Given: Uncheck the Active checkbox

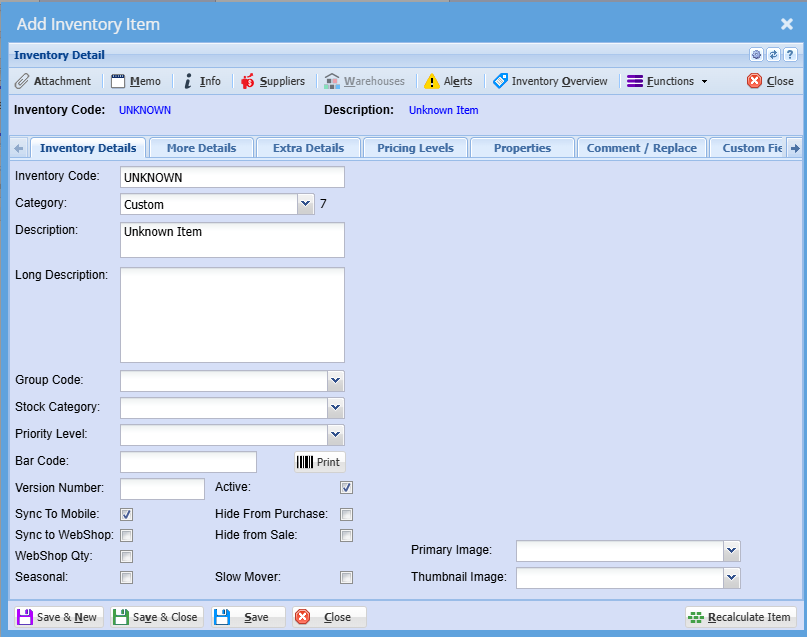Looking at the screenshot, I should coord(346,487).
